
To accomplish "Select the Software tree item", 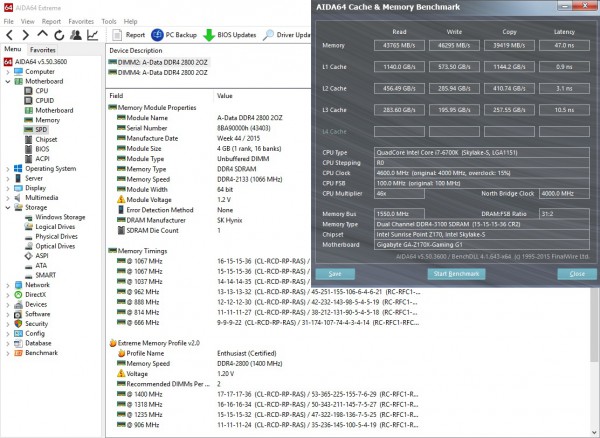I will click(32, 314).
